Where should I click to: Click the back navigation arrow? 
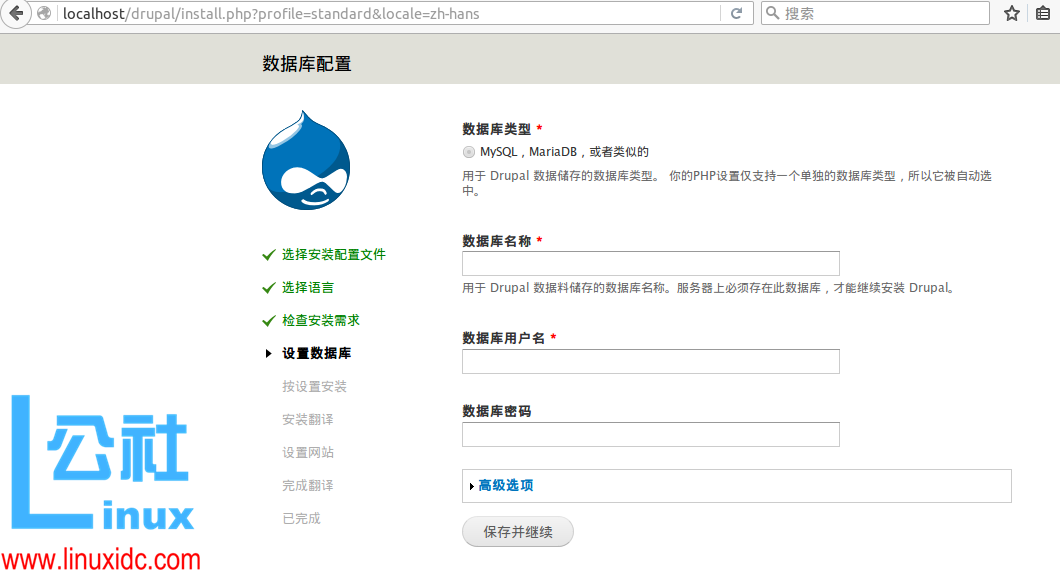[15, 14]
